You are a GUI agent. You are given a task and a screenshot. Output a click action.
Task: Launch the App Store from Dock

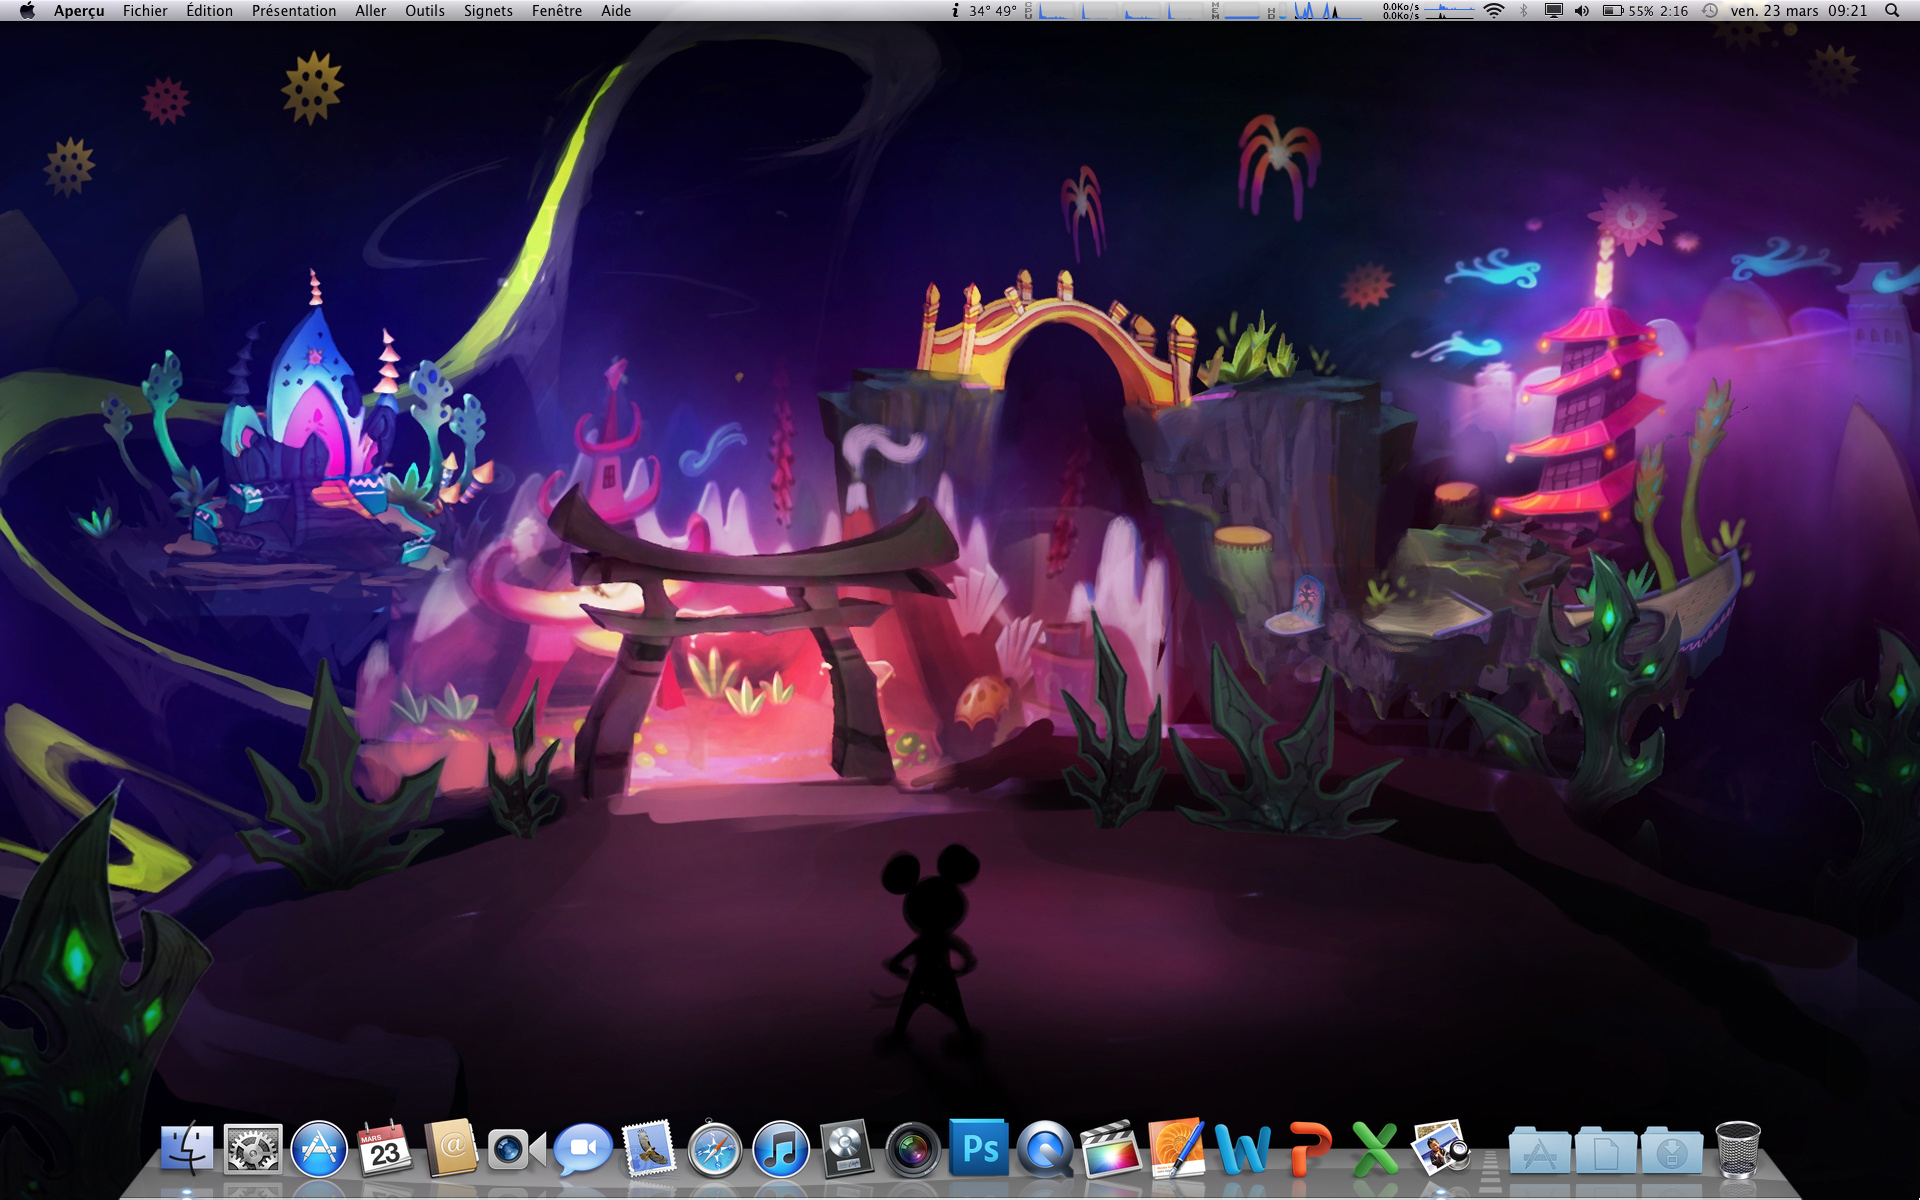(319, 1149)
